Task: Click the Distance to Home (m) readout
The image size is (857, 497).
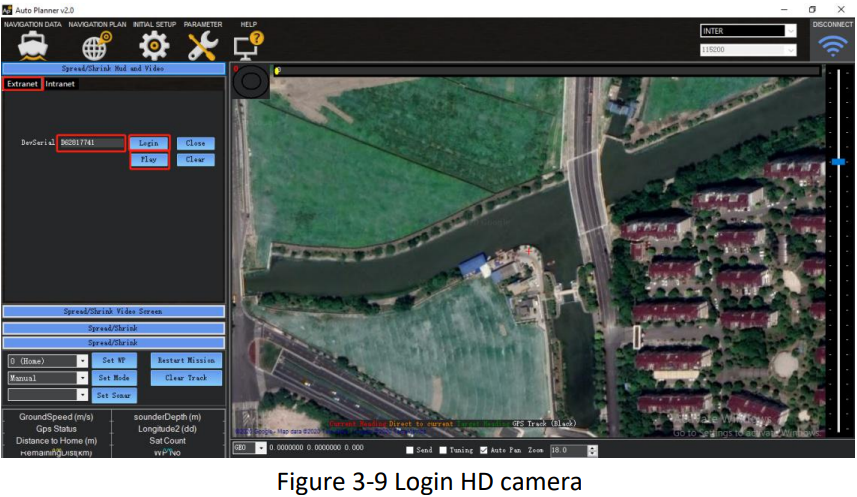Action: click(56, 441)
